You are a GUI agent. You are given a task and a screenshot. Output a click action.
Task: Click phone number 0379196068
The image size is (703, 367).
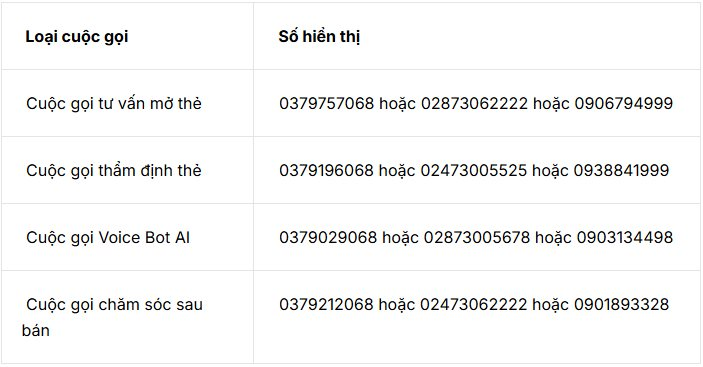click(326, 170)
